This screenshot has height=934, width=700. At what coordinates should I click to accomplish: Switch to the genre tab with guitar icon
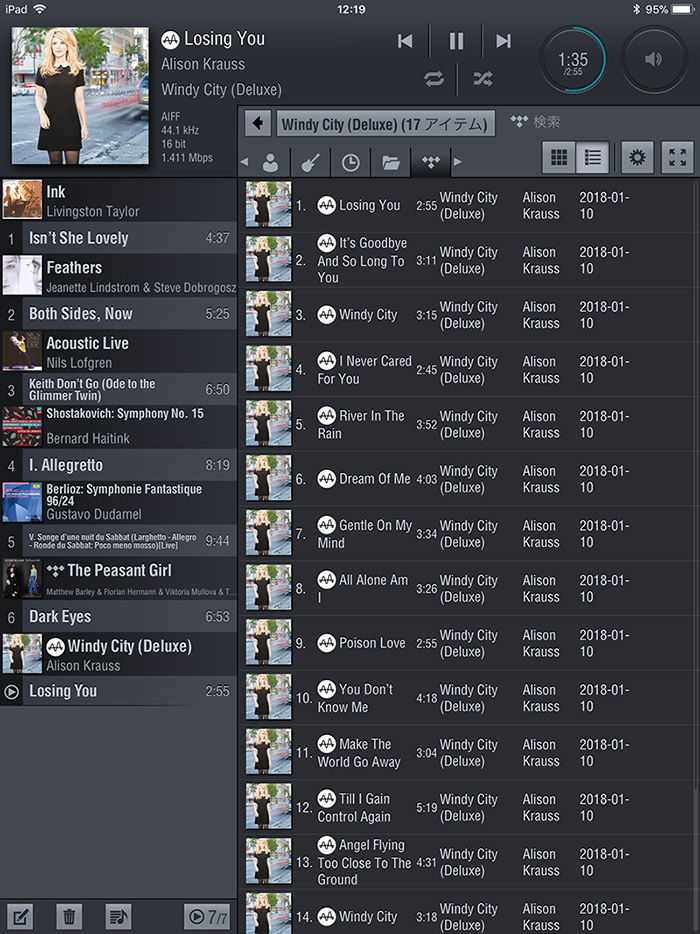pos(310,162)
